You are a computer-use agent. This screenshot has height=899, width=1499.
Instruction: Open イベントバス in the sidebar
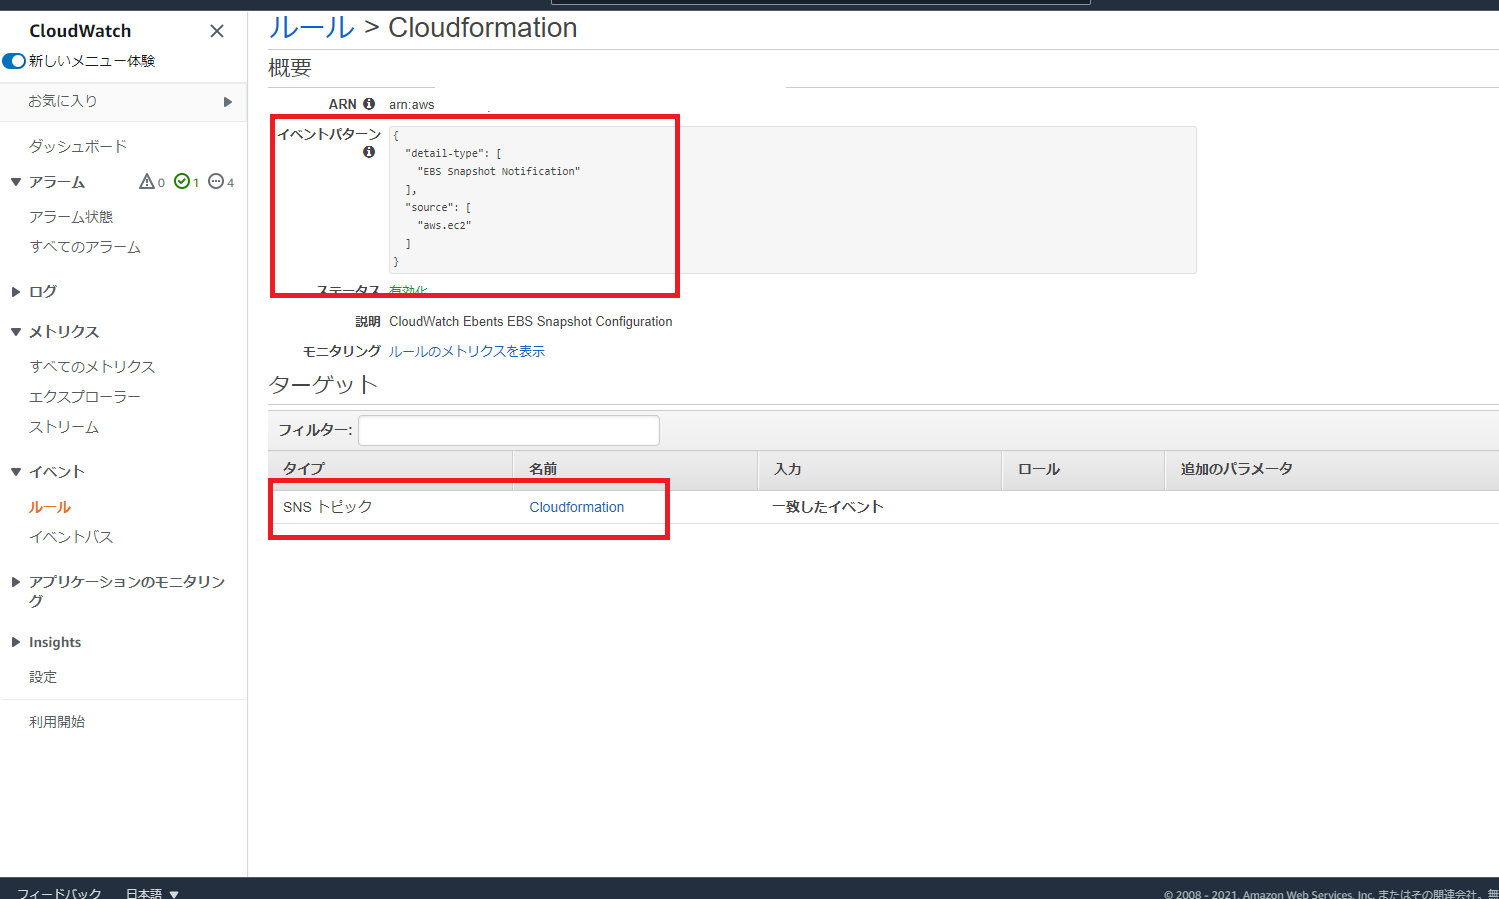(x=71, y=537)
